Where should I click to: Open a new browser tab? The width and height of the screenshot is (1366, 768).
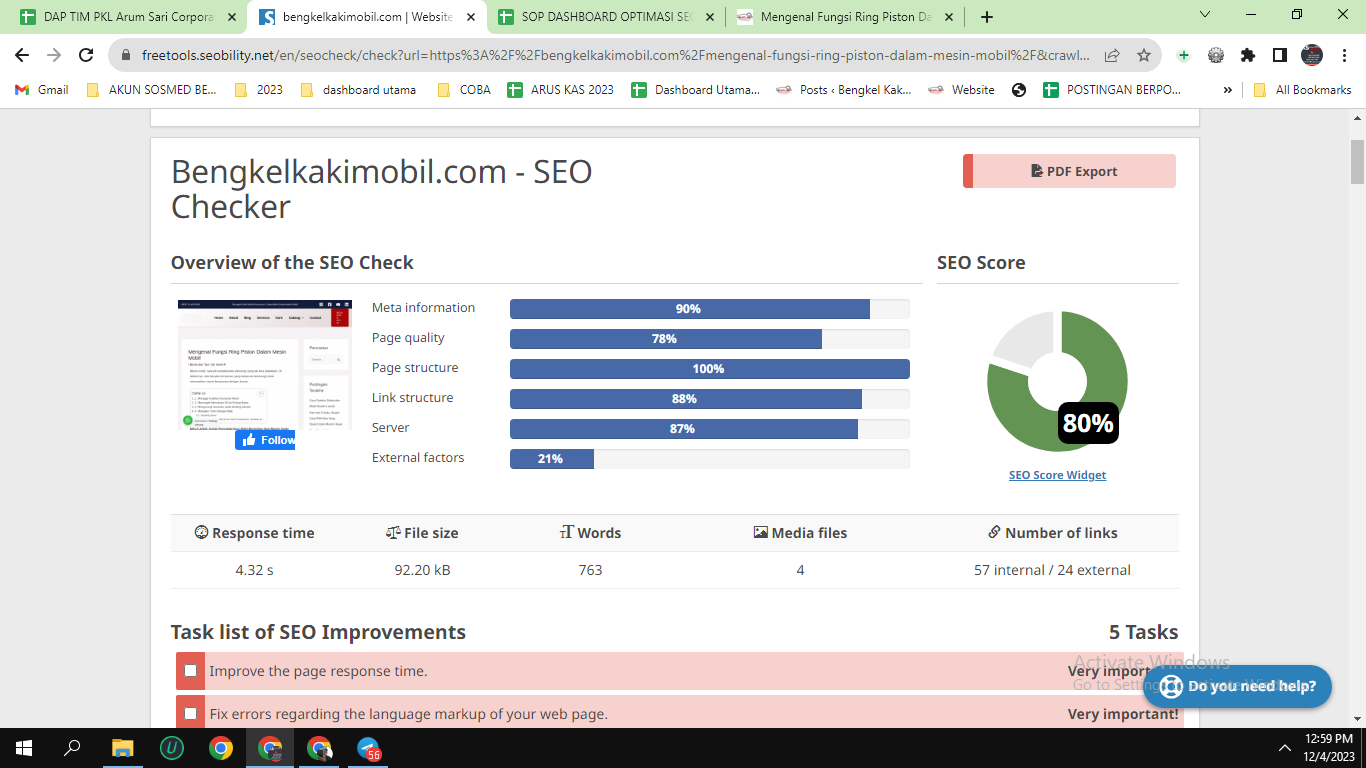pyautogui.click(x=987, y=17)
